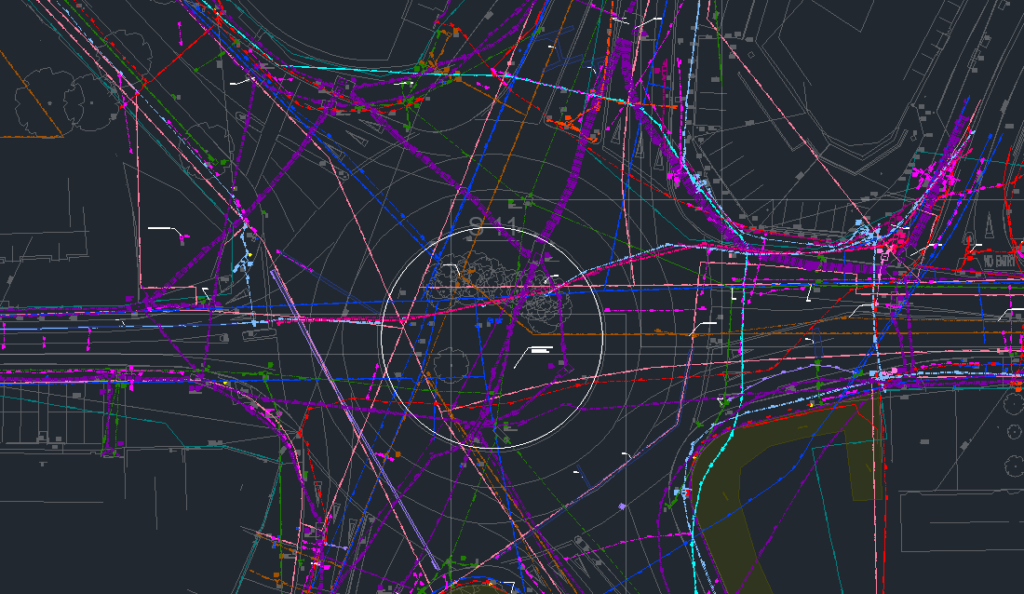Select the white leader label inside the circle
Viewport: 1024px width, 594px height.
pyautogui.click(x=536, y=351)
